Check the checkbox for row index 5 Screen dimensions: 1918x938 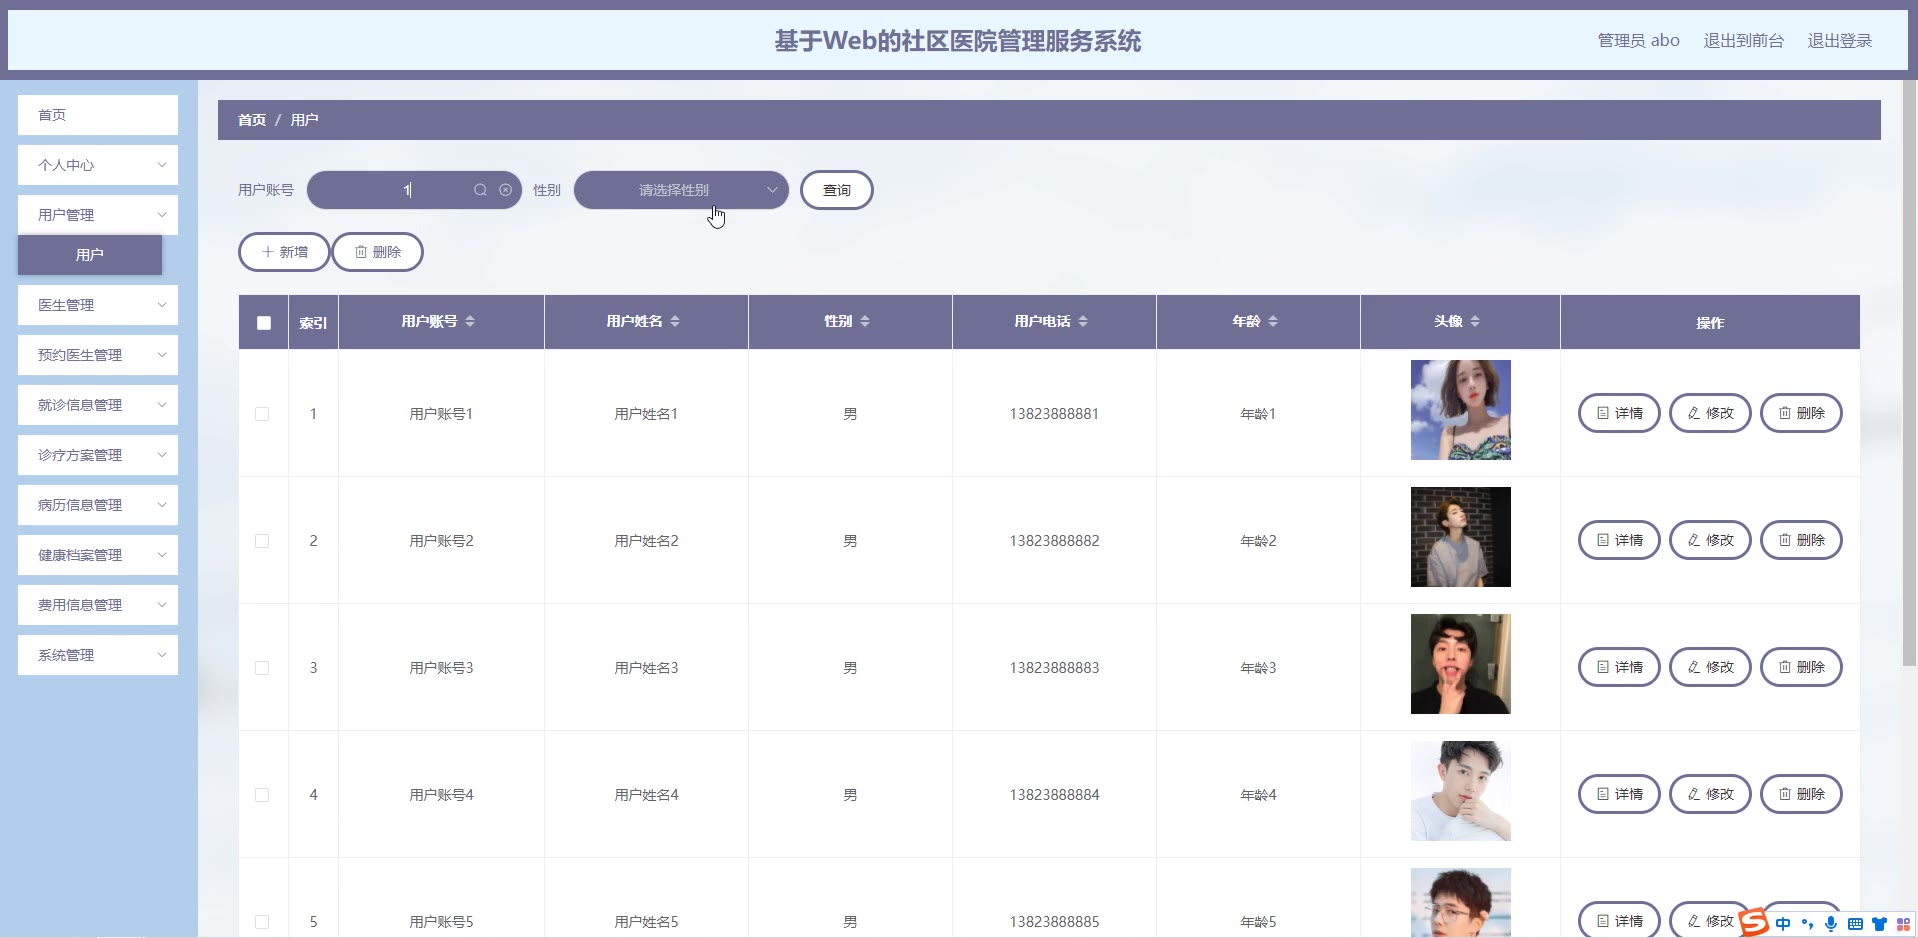[x=262, y=922]
